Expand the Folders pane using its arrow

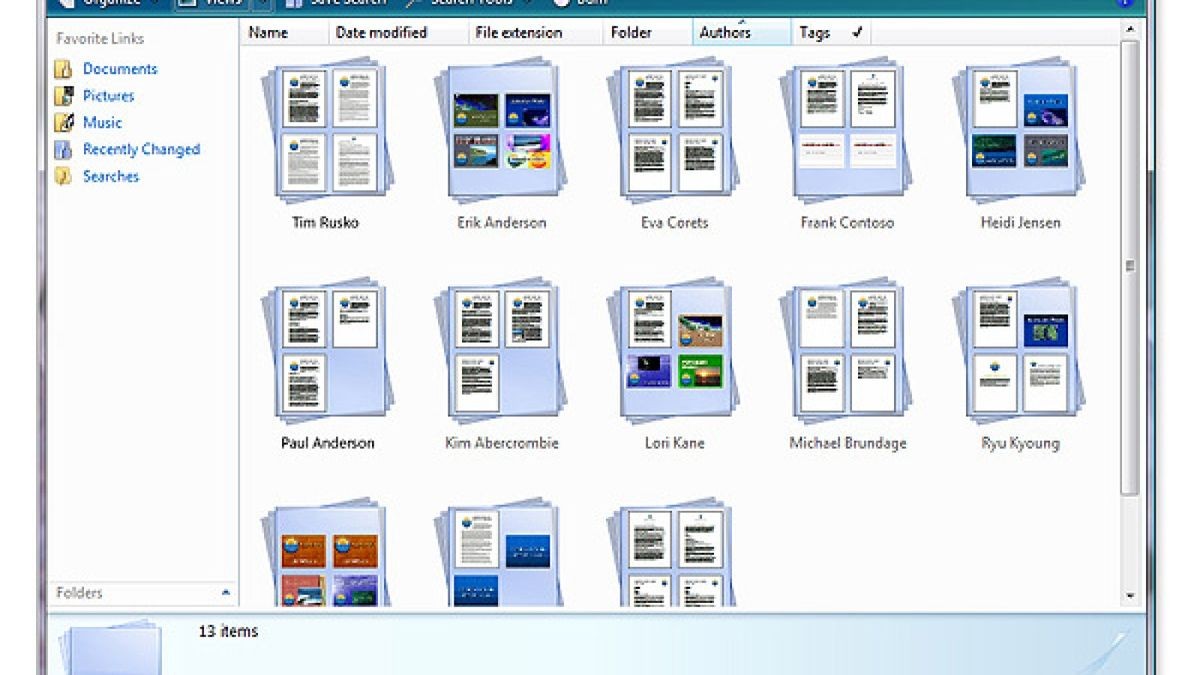pyautogui.click(x=225, y=593)
